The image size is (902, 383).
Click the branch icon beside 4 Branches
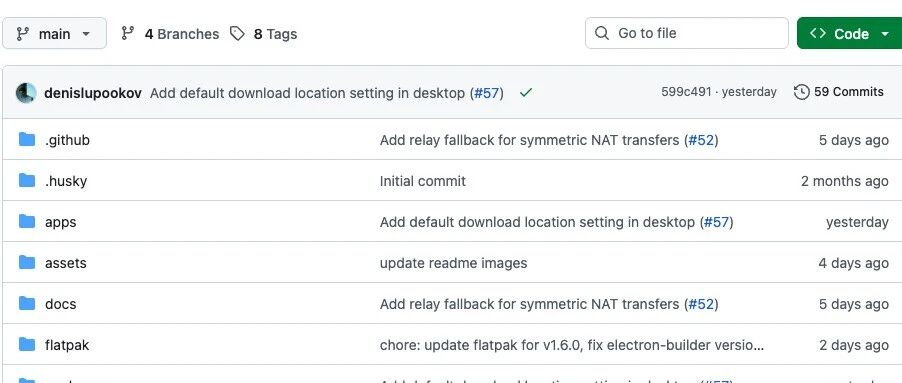click(x=128, y=33)
